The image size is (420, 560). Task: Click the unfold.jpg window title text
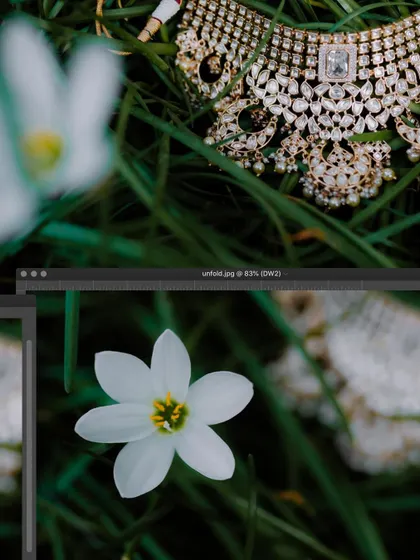pos(241,274)
